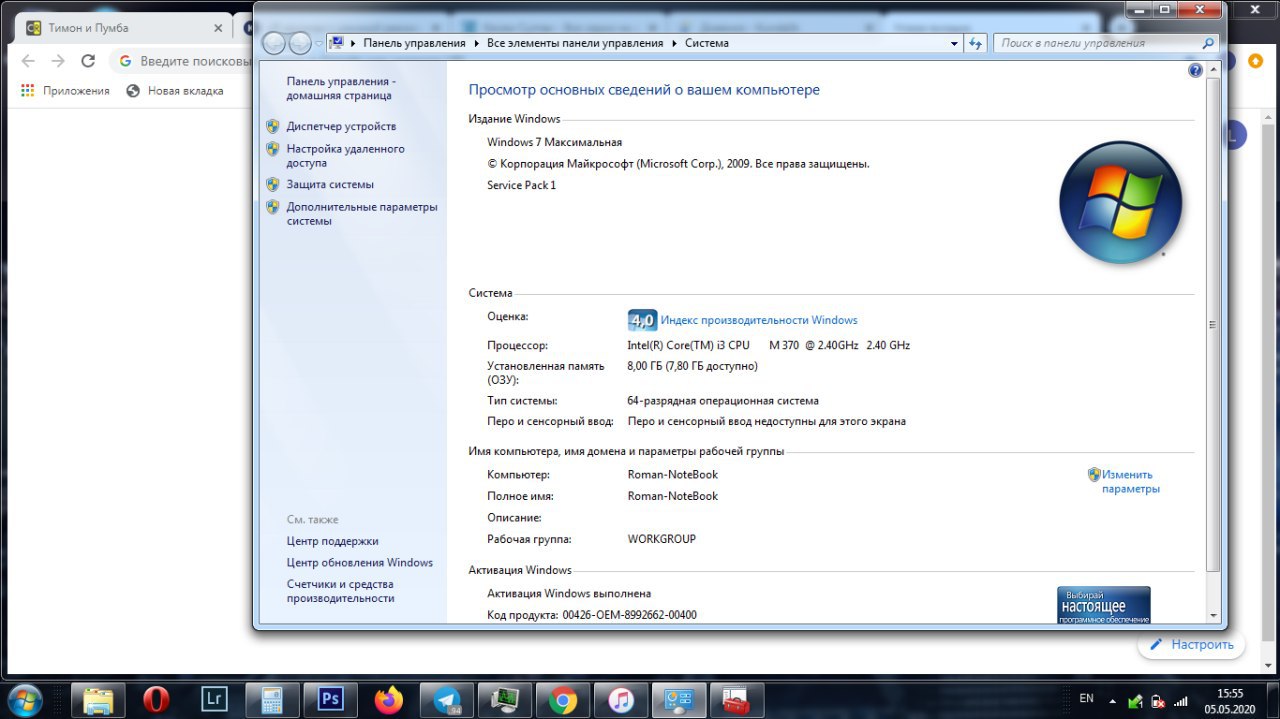This screenshot has height=719, width=1280.
Task: Expand arrow after Панель управления breadcrumb
Action: coord(476,43)
